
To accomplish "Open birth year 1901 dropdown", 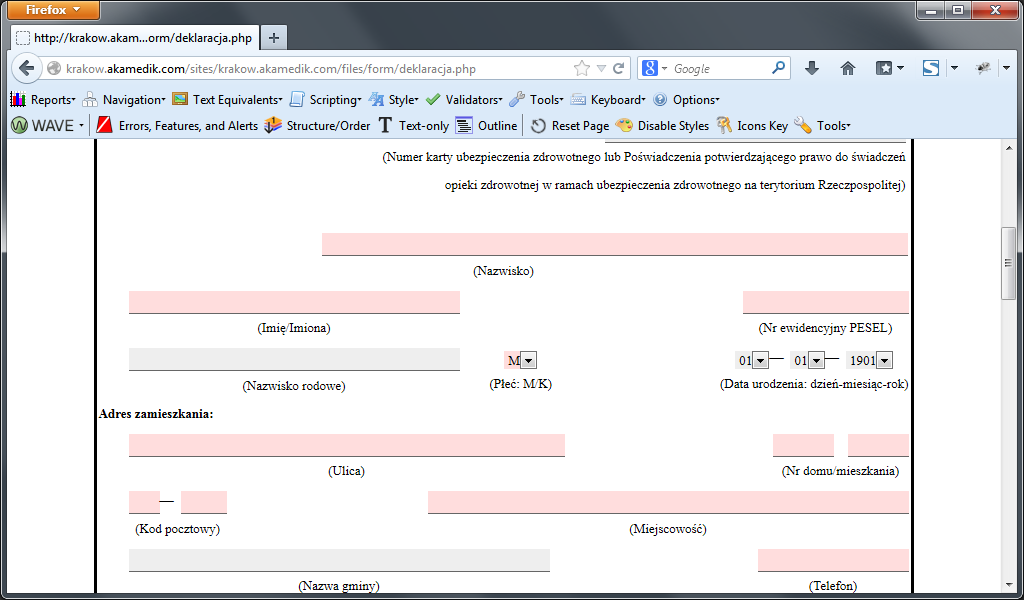I will (x=869, y=360).
